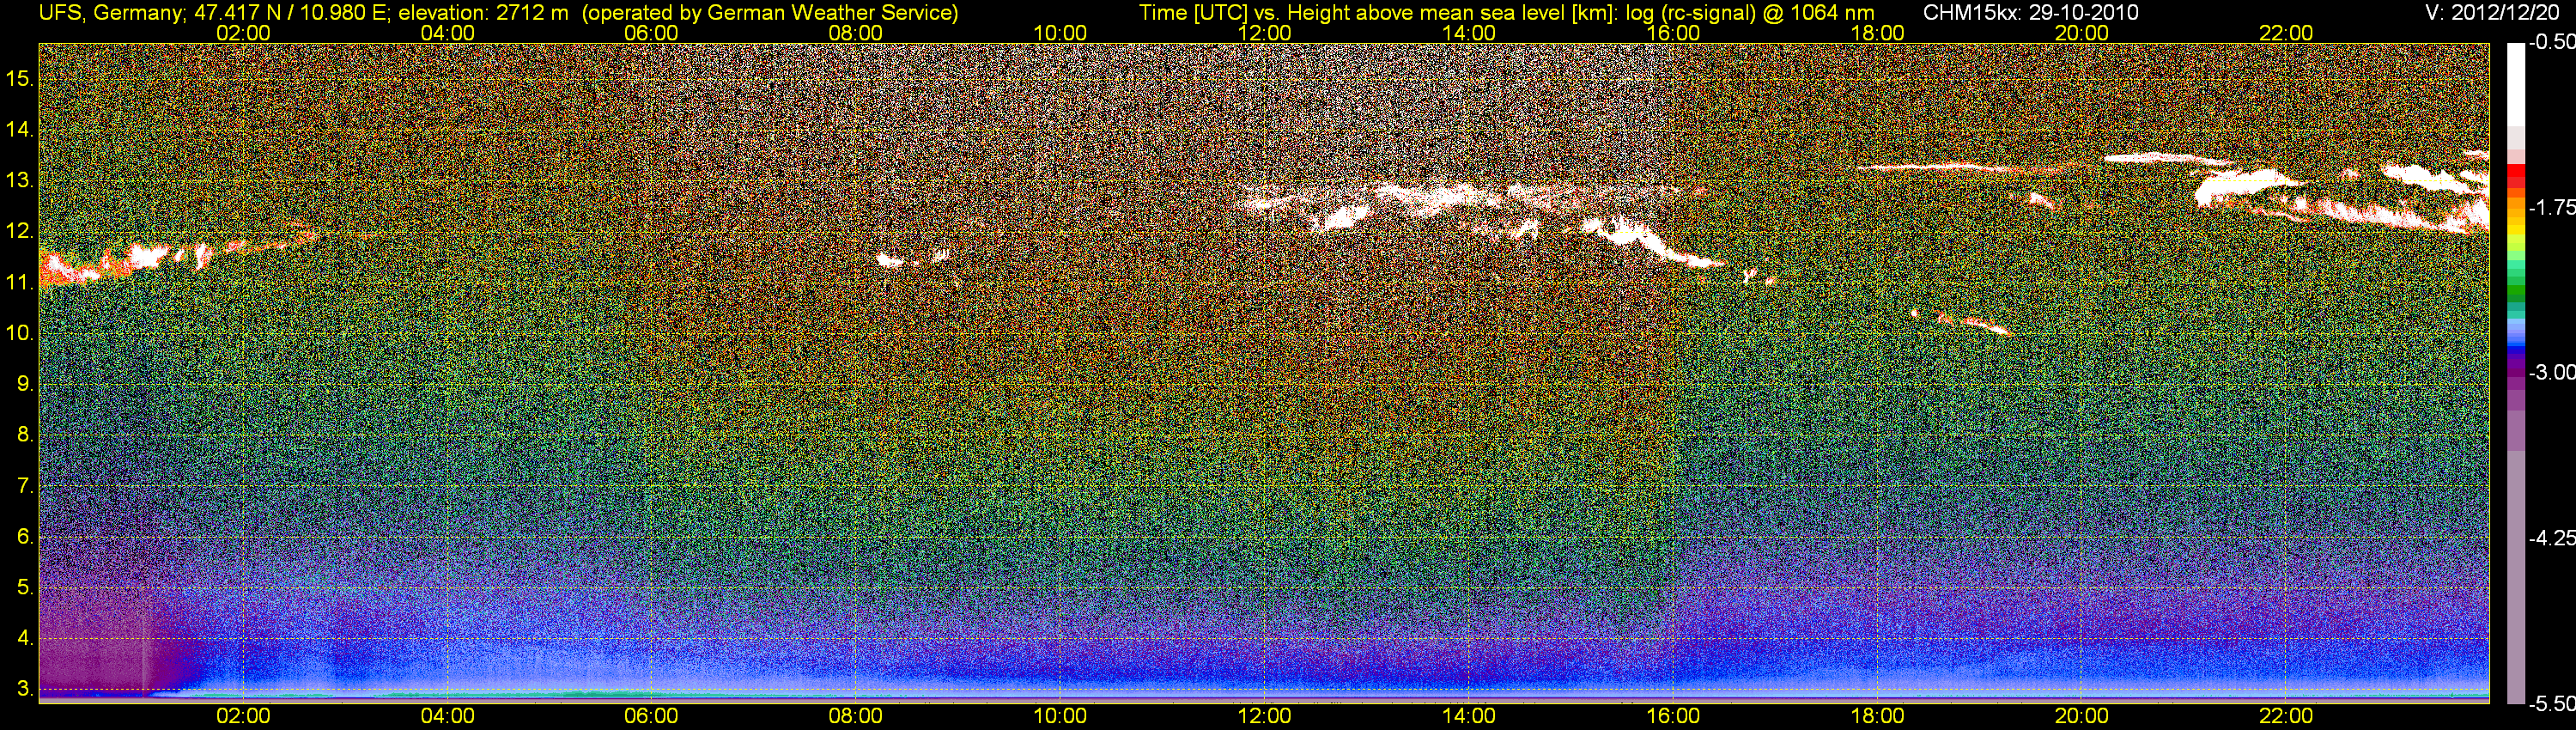Click the top-axis time label "12:00"
2576x730 pixels.
(1264, 33)
